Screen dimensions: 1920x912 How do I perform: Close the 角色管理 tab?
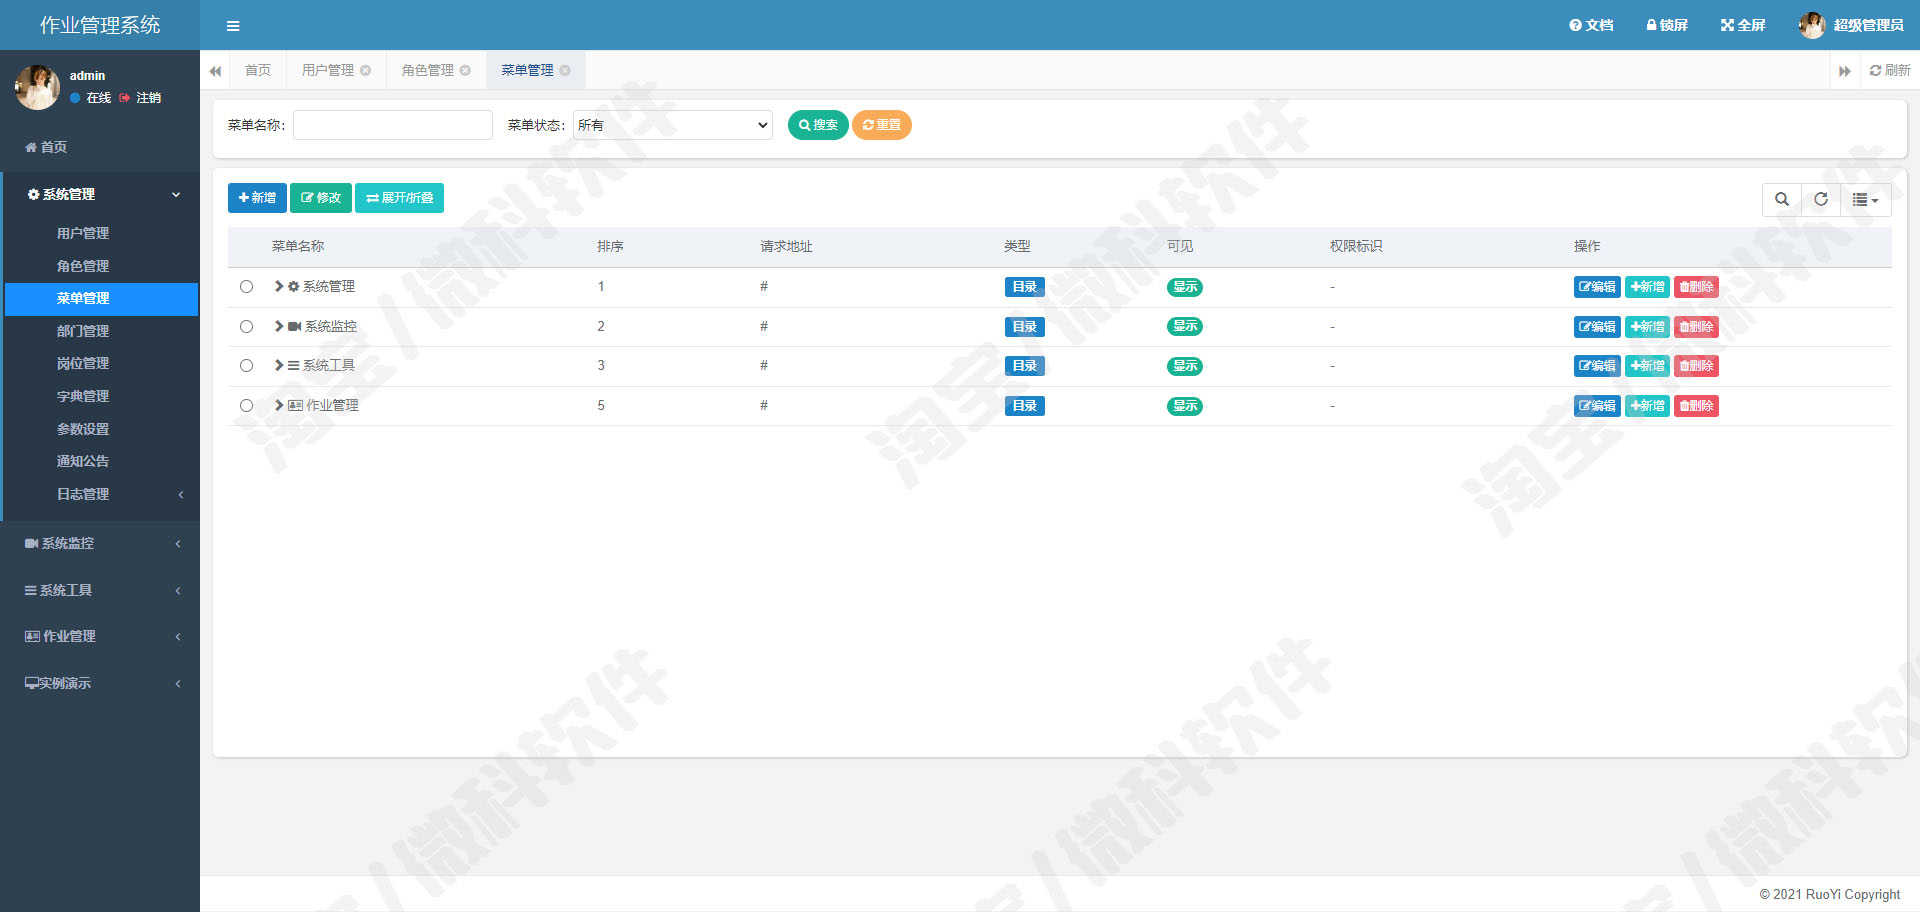pos(465,70)
